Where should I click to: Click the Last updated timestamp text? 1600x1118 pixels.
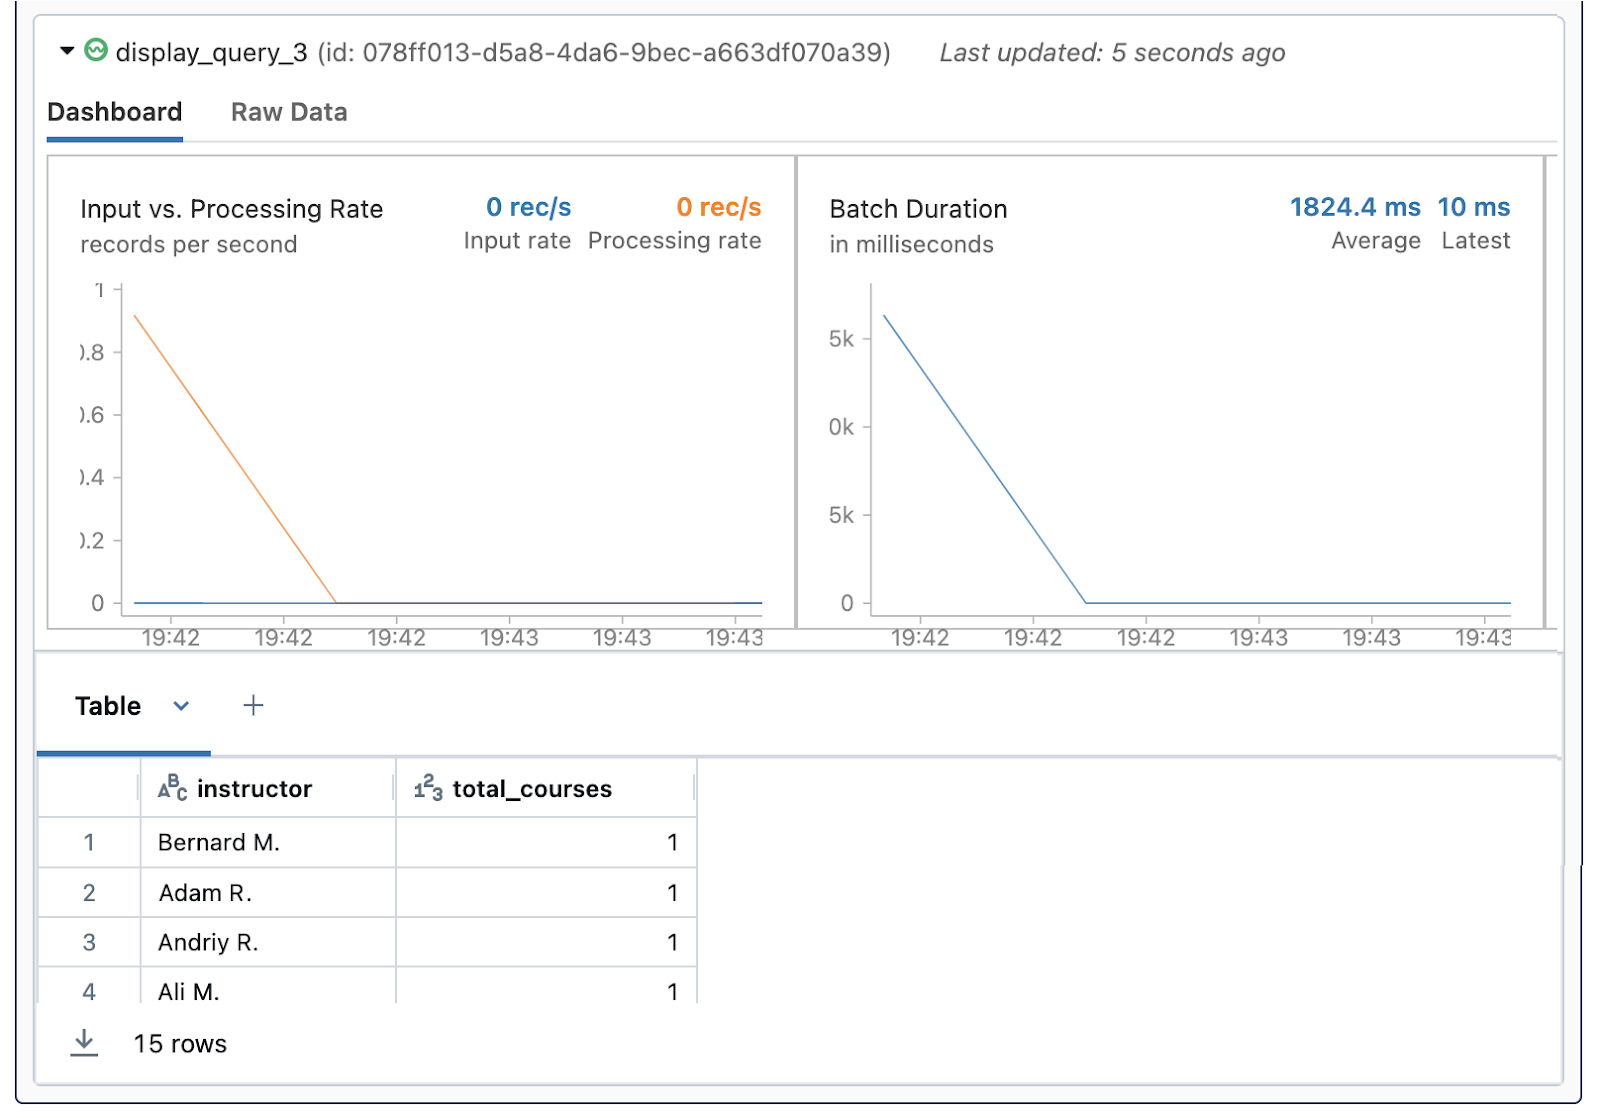(x=1112, y=52)
